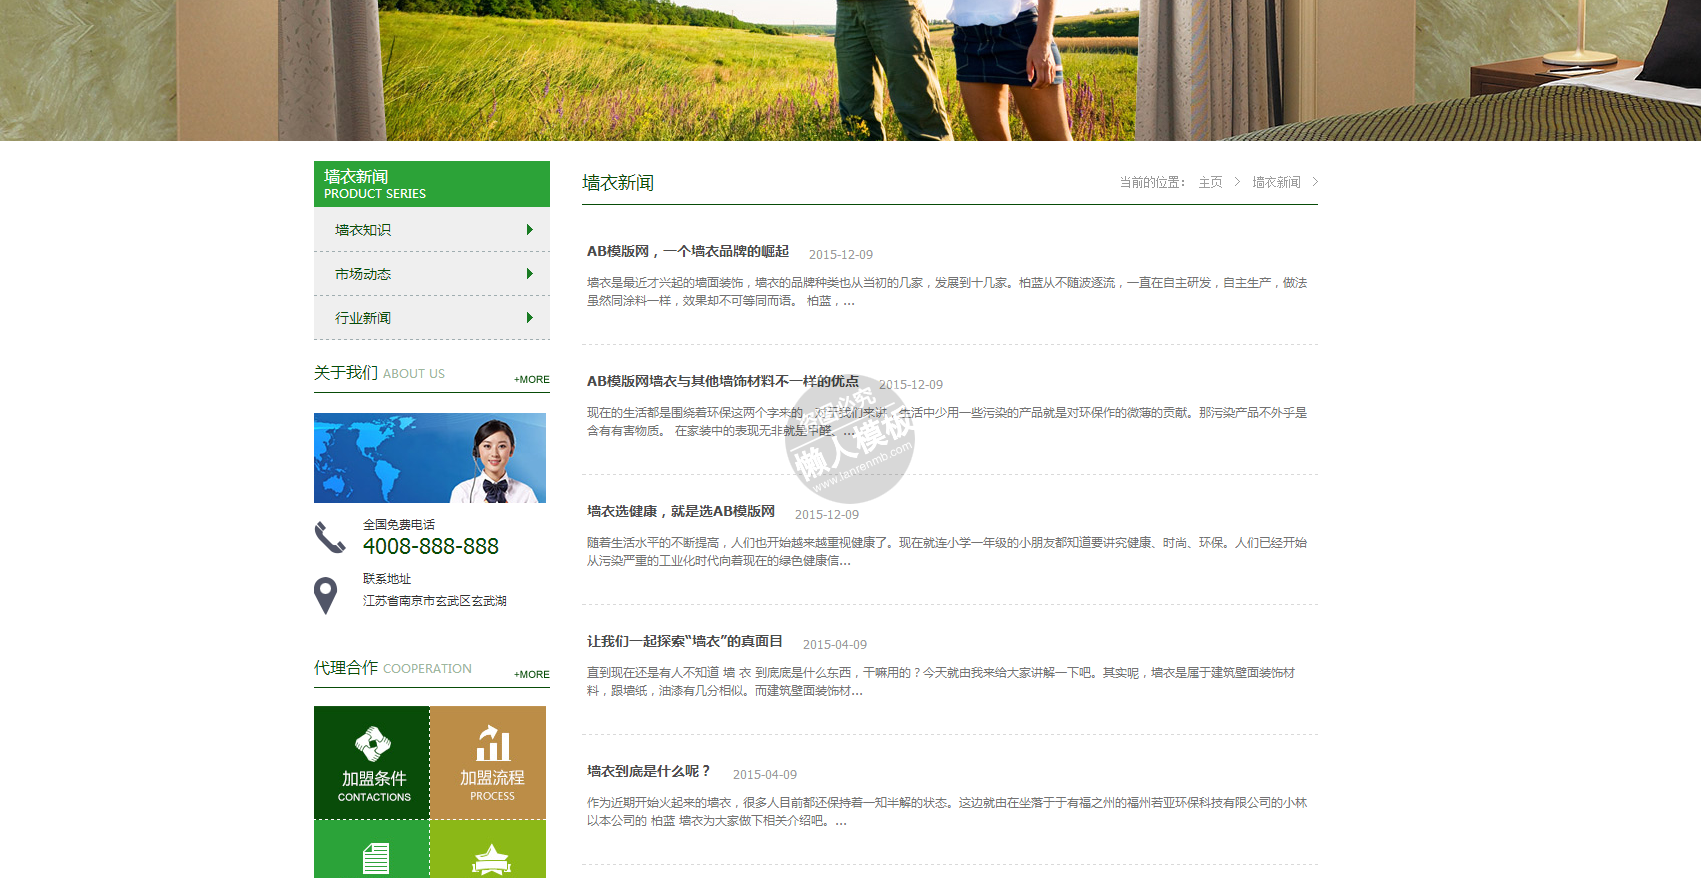View article 墙衣到底是什么呢？
The width and height of the screenshot is (1701, 878).
pos(648,772)
